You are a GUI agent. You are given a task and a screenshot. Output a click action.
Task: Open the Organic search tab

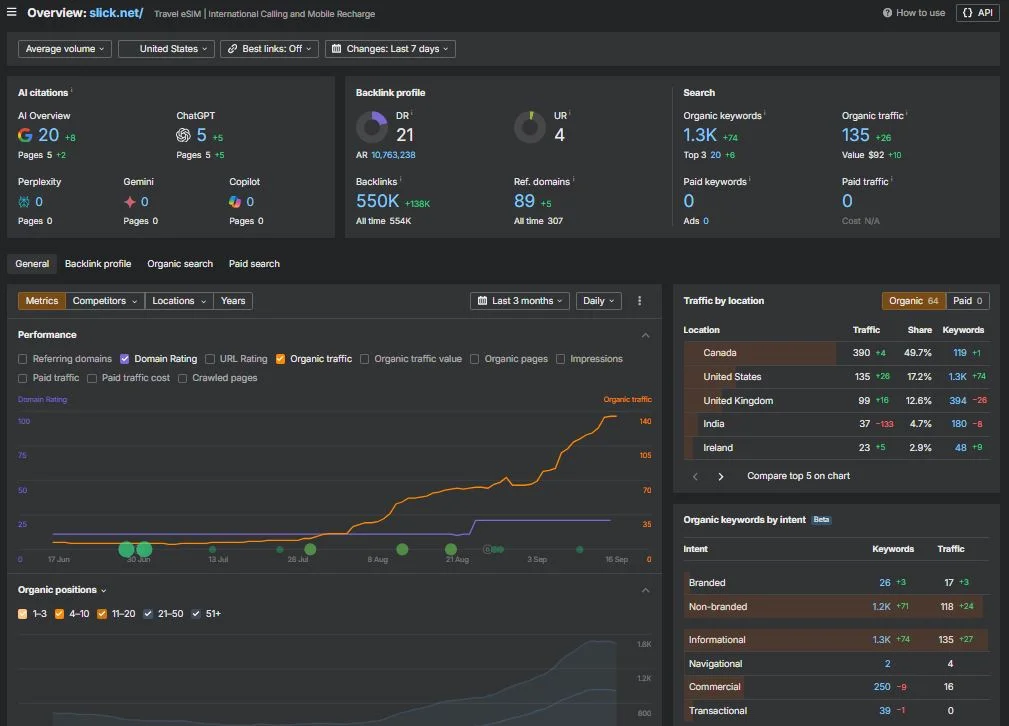pos(180,264)
